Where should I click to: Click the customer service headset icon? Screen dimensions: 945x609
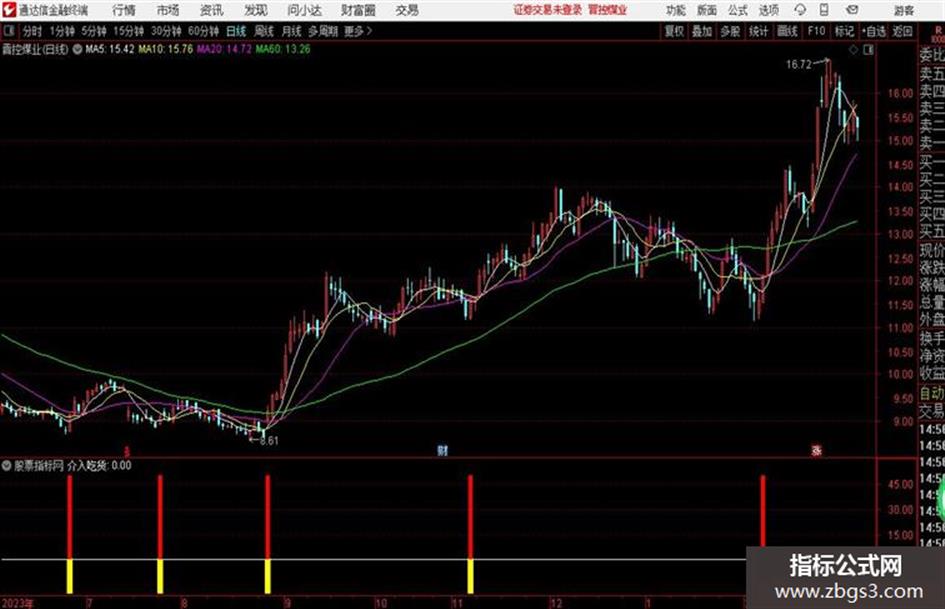(x=800, y=10)
